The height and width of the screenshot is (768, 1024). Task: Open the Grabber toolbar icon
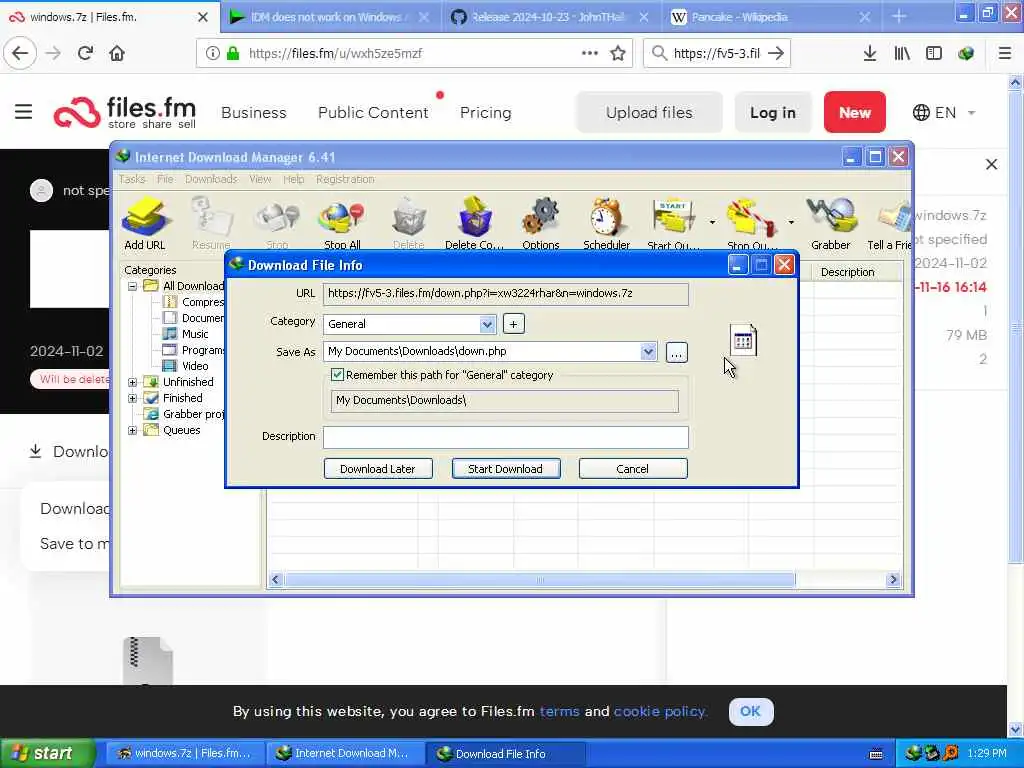(x=831, y=224)
